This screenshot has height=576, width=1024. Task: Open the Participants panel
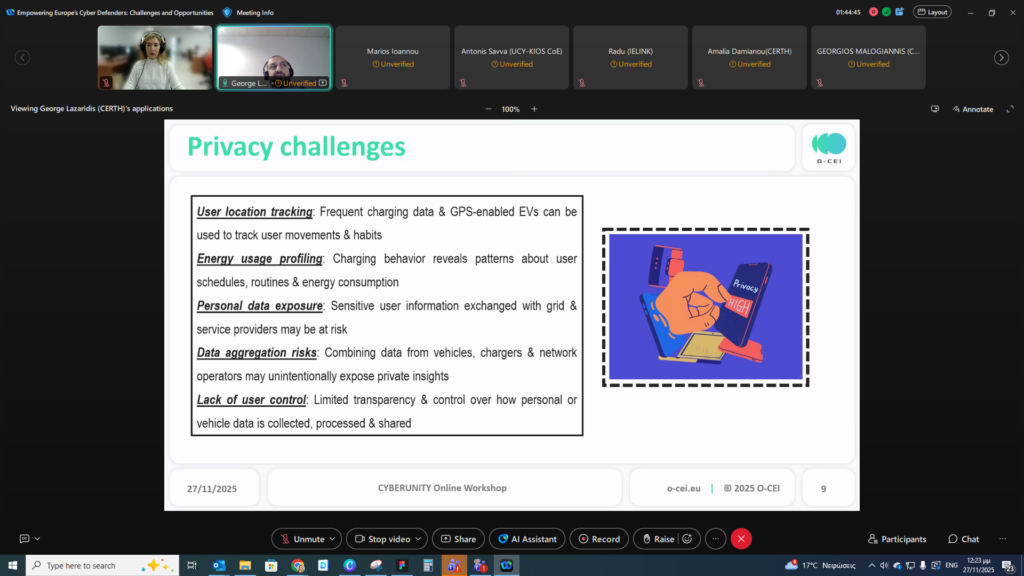click(x=897, y=539)
